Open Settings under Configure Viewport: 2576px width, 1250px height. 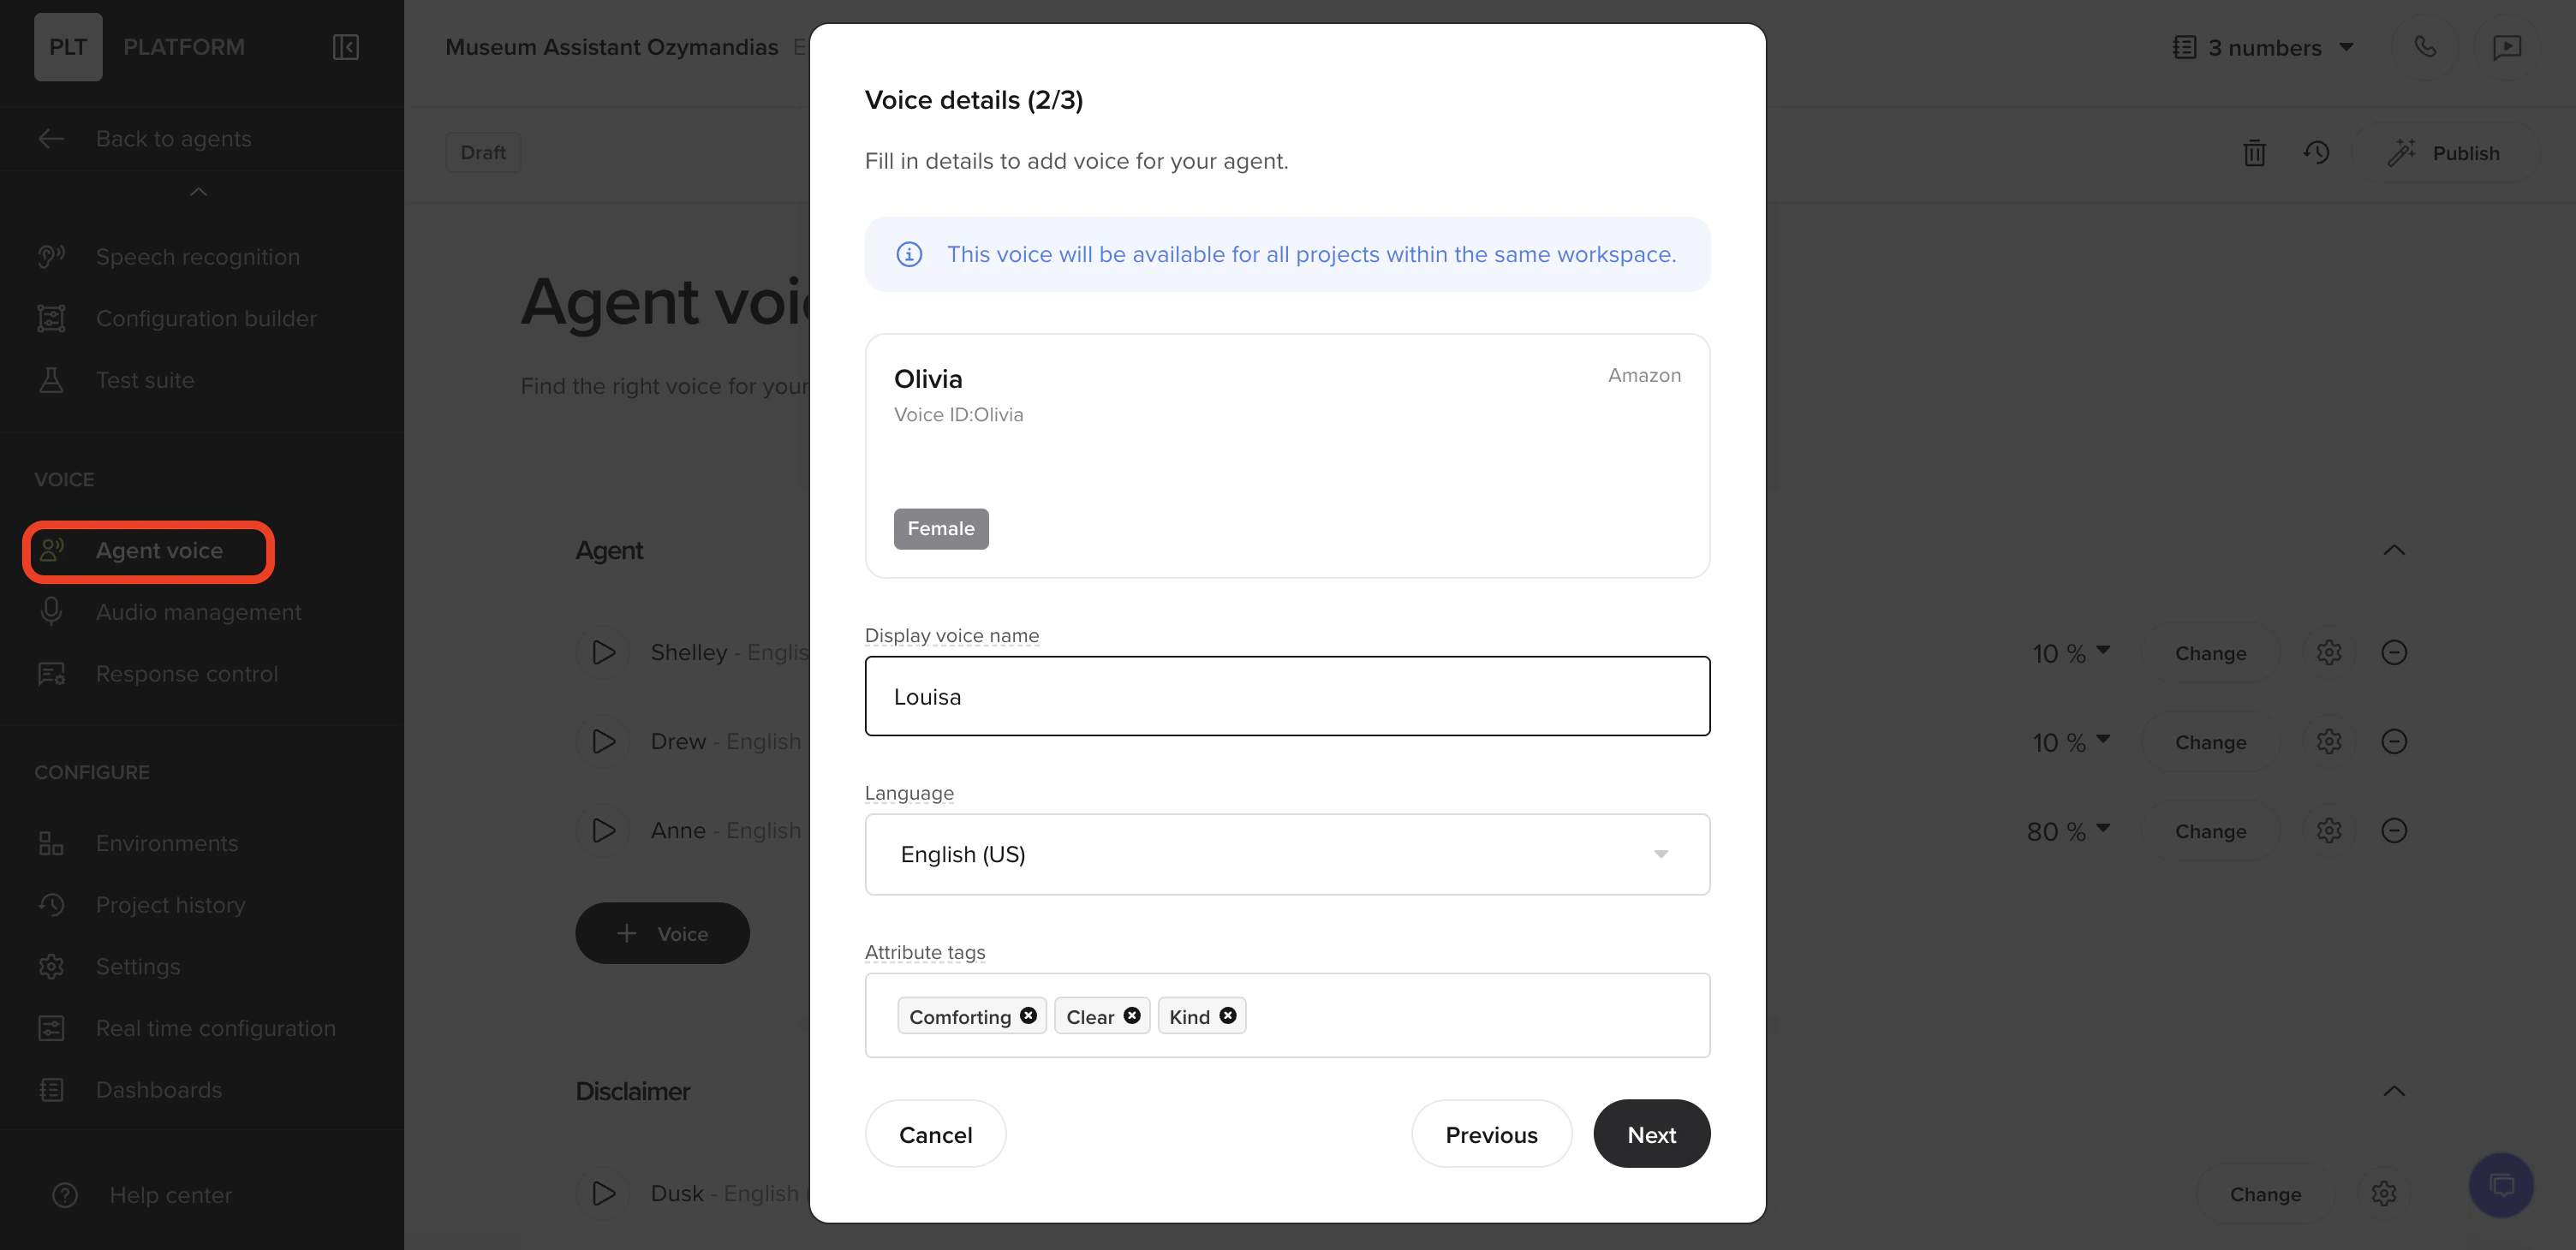click(x=139, y=966)
